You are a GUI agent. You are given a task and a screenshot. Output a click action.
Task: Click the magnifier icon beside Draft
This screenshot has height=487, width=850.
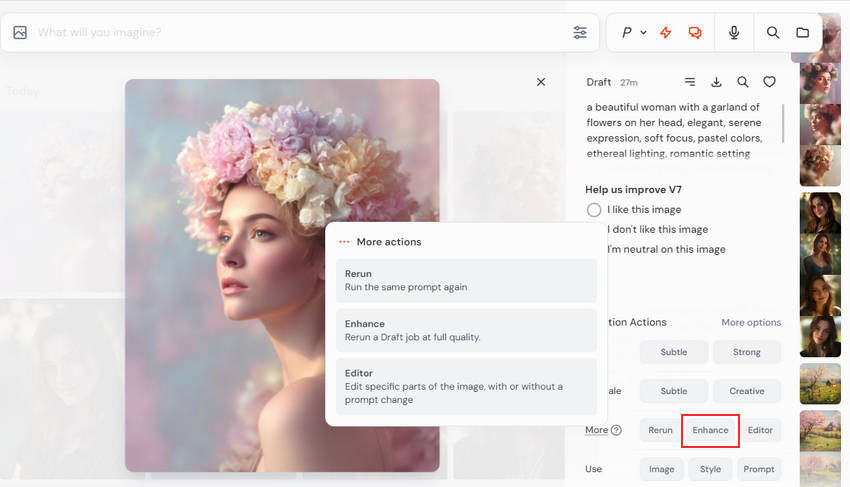(x=743, y=82)
